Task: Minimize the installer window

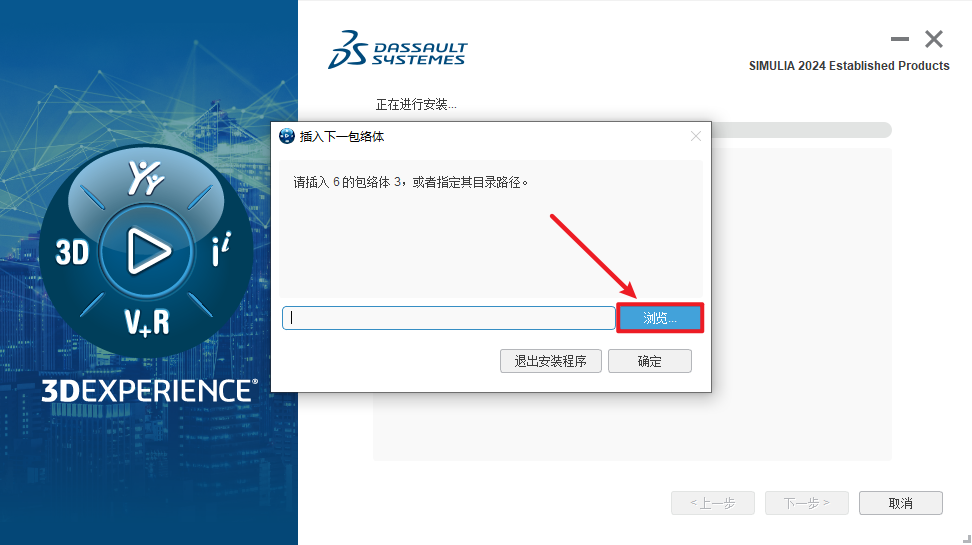Action: pyautogui.click(x=899, y=39)
